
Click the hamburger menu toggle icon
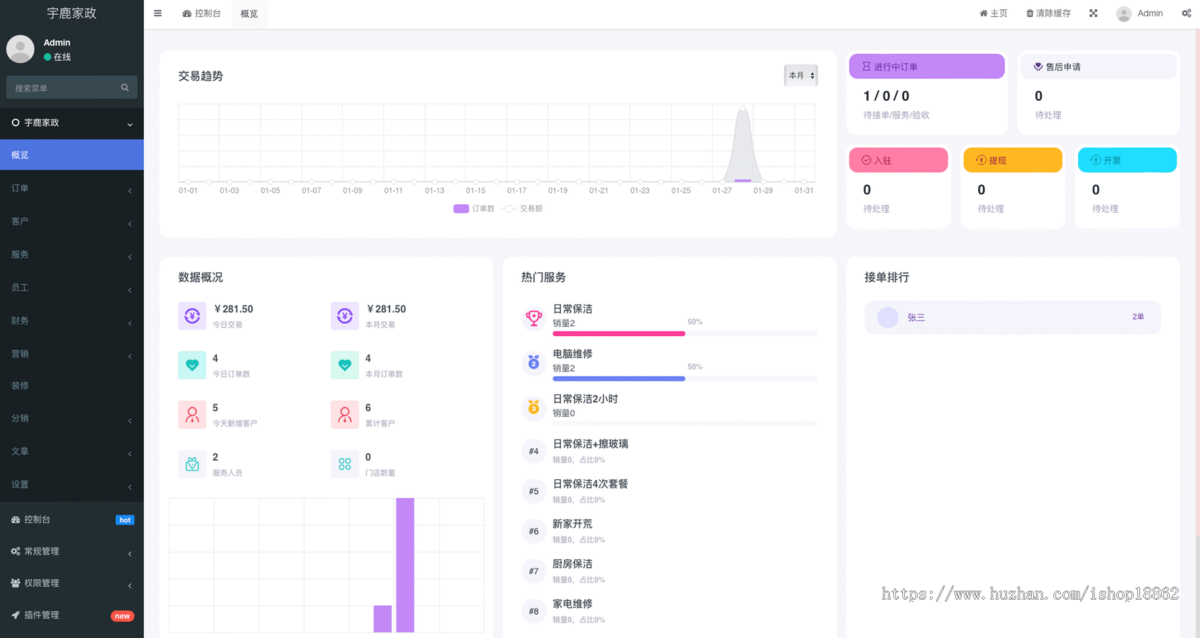[158, 14]
